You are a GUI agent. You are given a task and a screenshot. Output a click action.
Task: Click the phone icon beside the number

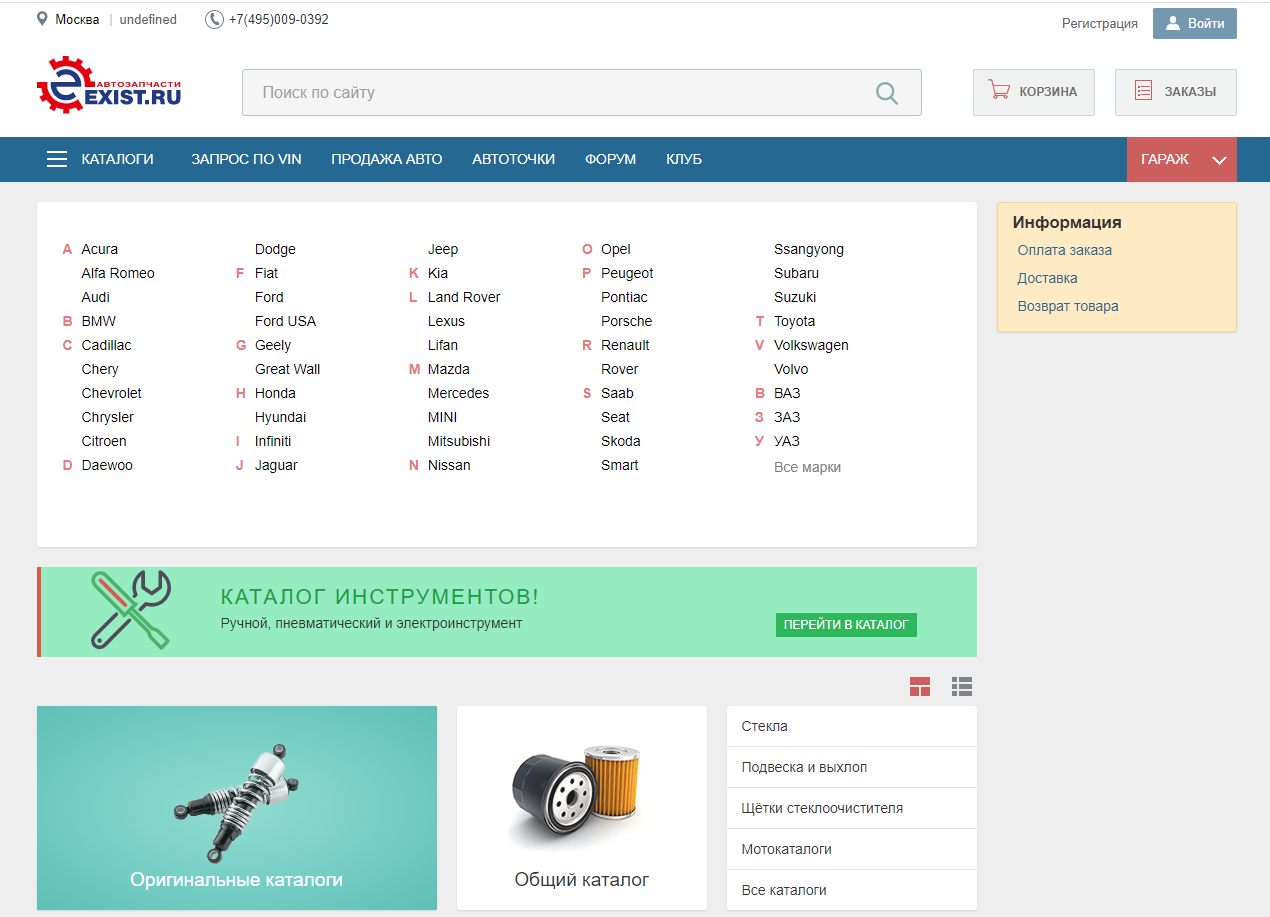pos(214,19)
